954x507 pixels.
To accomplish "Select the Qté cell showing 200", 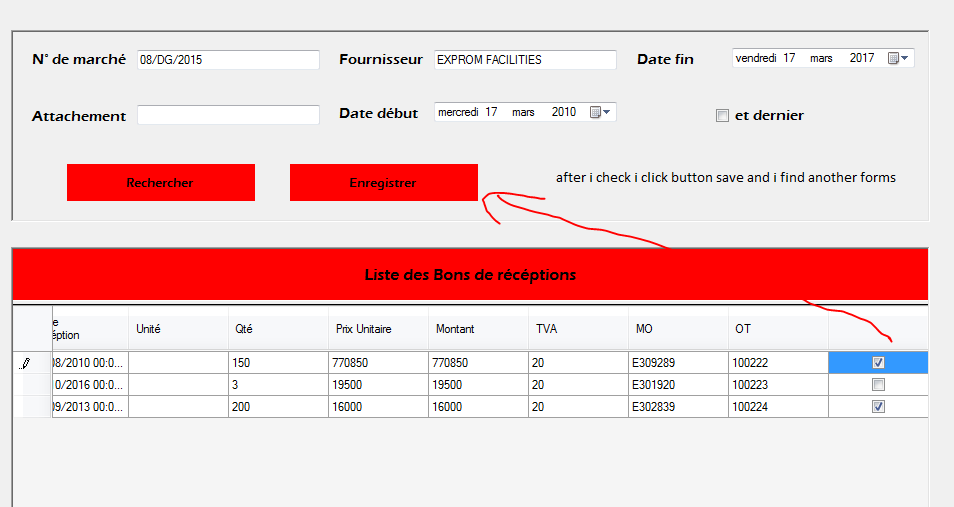I will [278, 407].
